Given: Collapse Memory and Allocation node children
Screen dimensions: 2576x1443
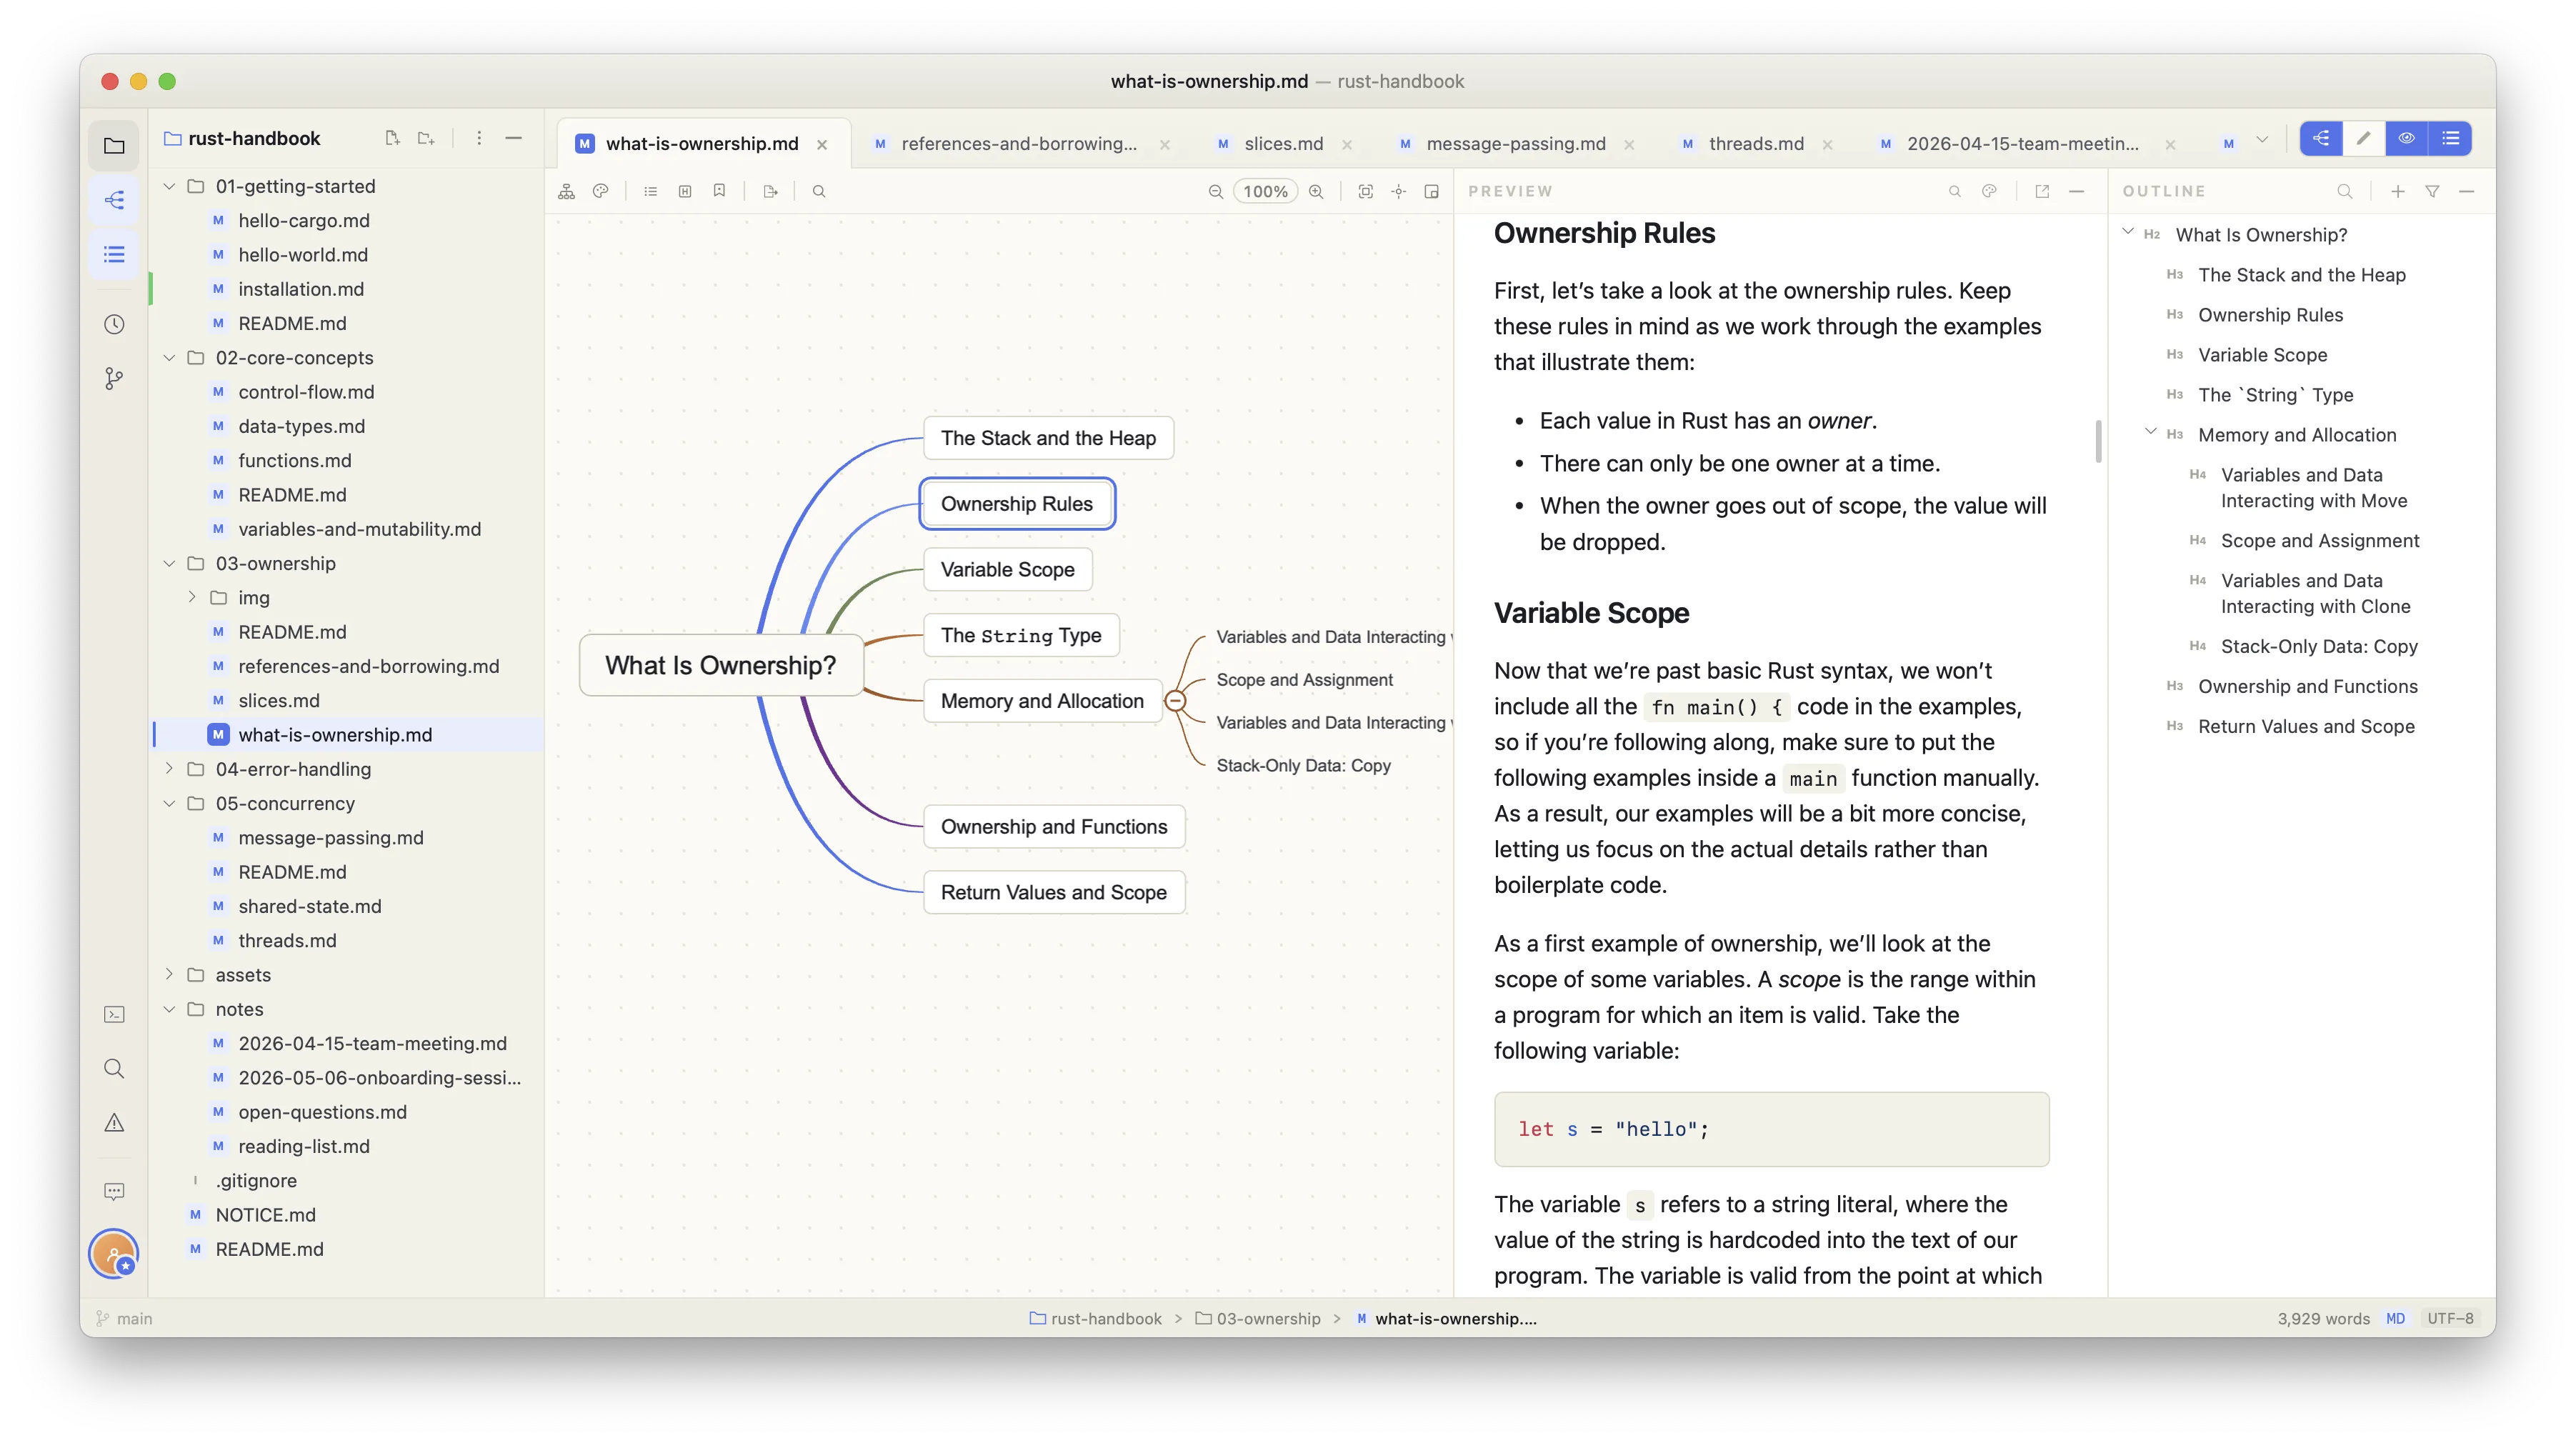Looking at the screenshot, I should pos(1176,701).
